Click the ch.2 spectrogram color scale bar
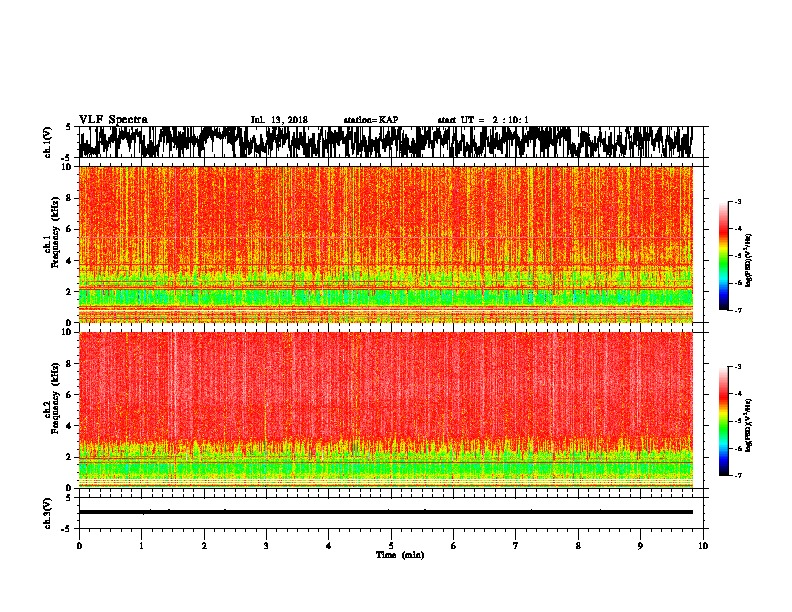Image resolution: width=792 pixels, height=612 pixels. (x=724, y=421)
